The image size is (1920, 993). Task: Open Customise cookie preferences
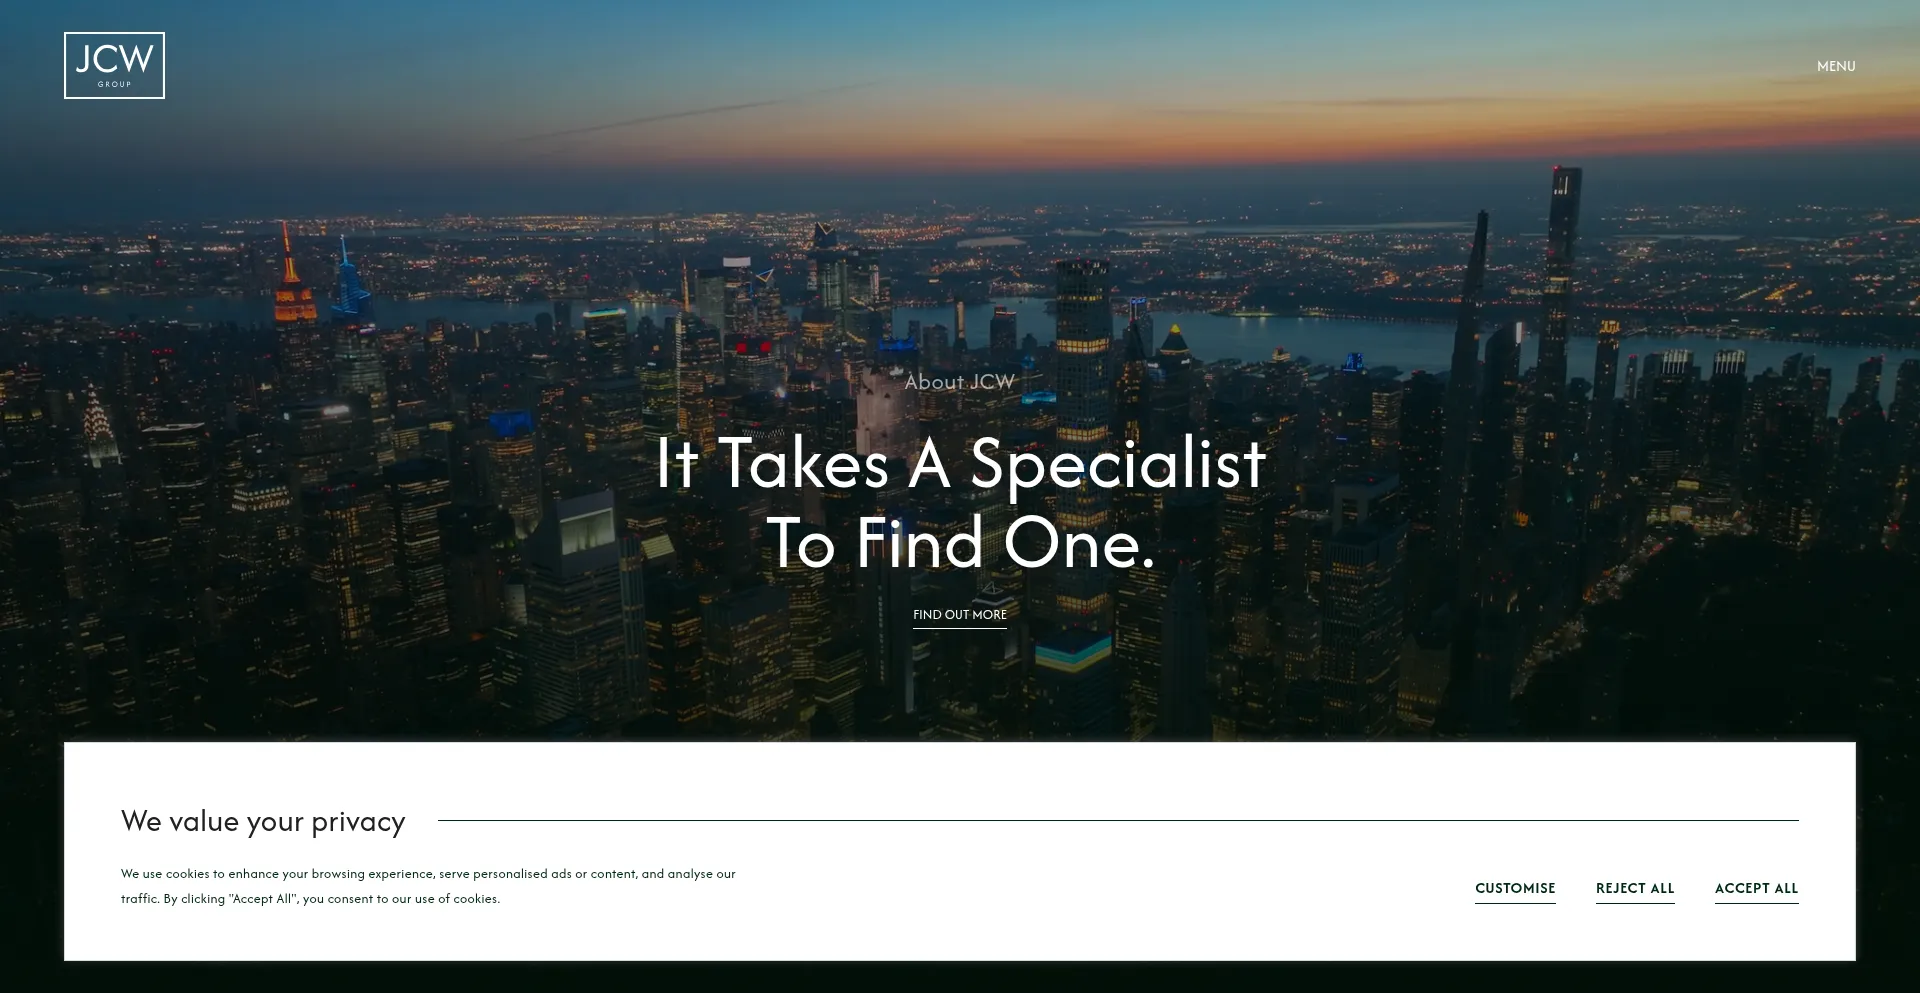pos(1514,888)
